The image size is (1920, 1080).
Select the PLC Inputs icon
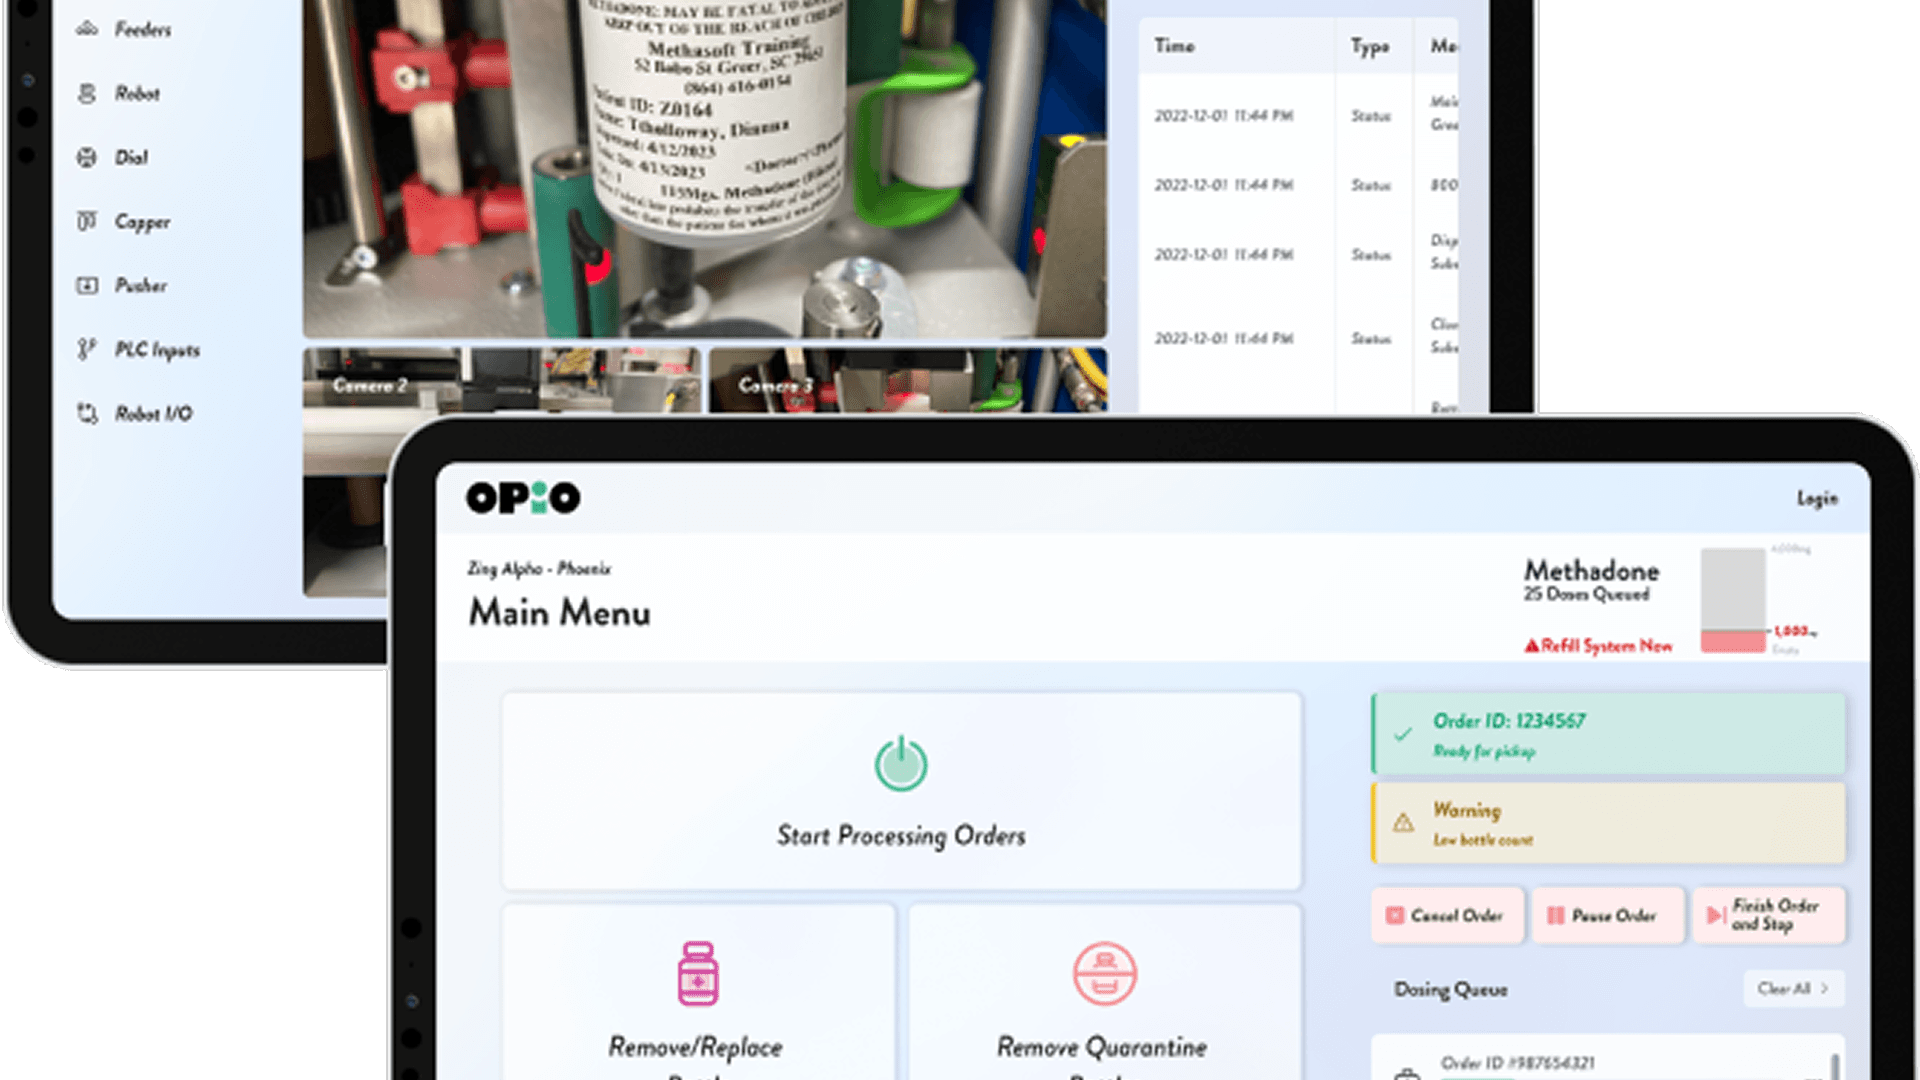[87, 349]
